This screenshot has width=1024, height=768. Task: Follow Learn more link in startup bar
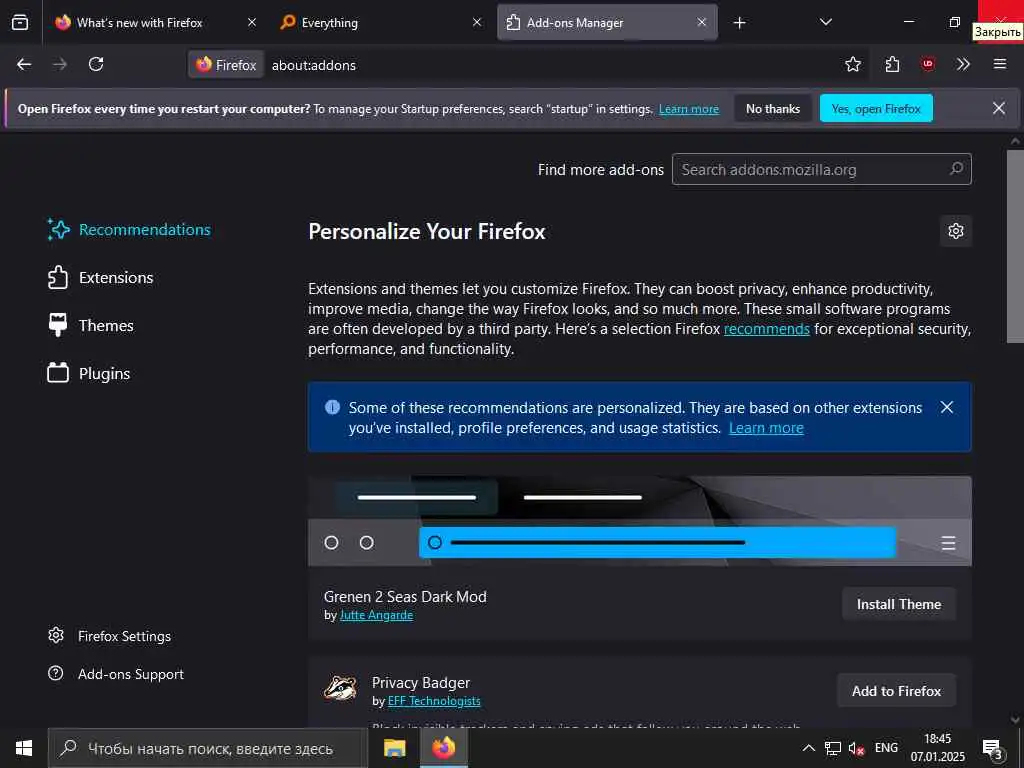(688, 109)
